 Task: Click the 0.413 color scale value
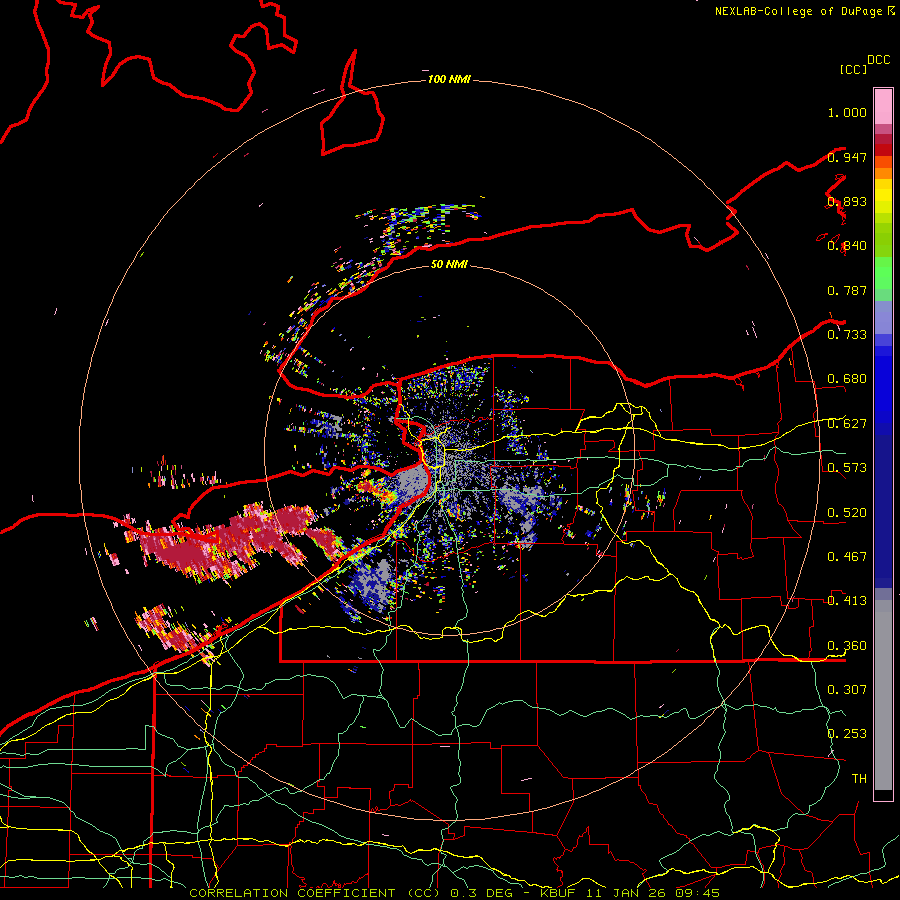847,601
